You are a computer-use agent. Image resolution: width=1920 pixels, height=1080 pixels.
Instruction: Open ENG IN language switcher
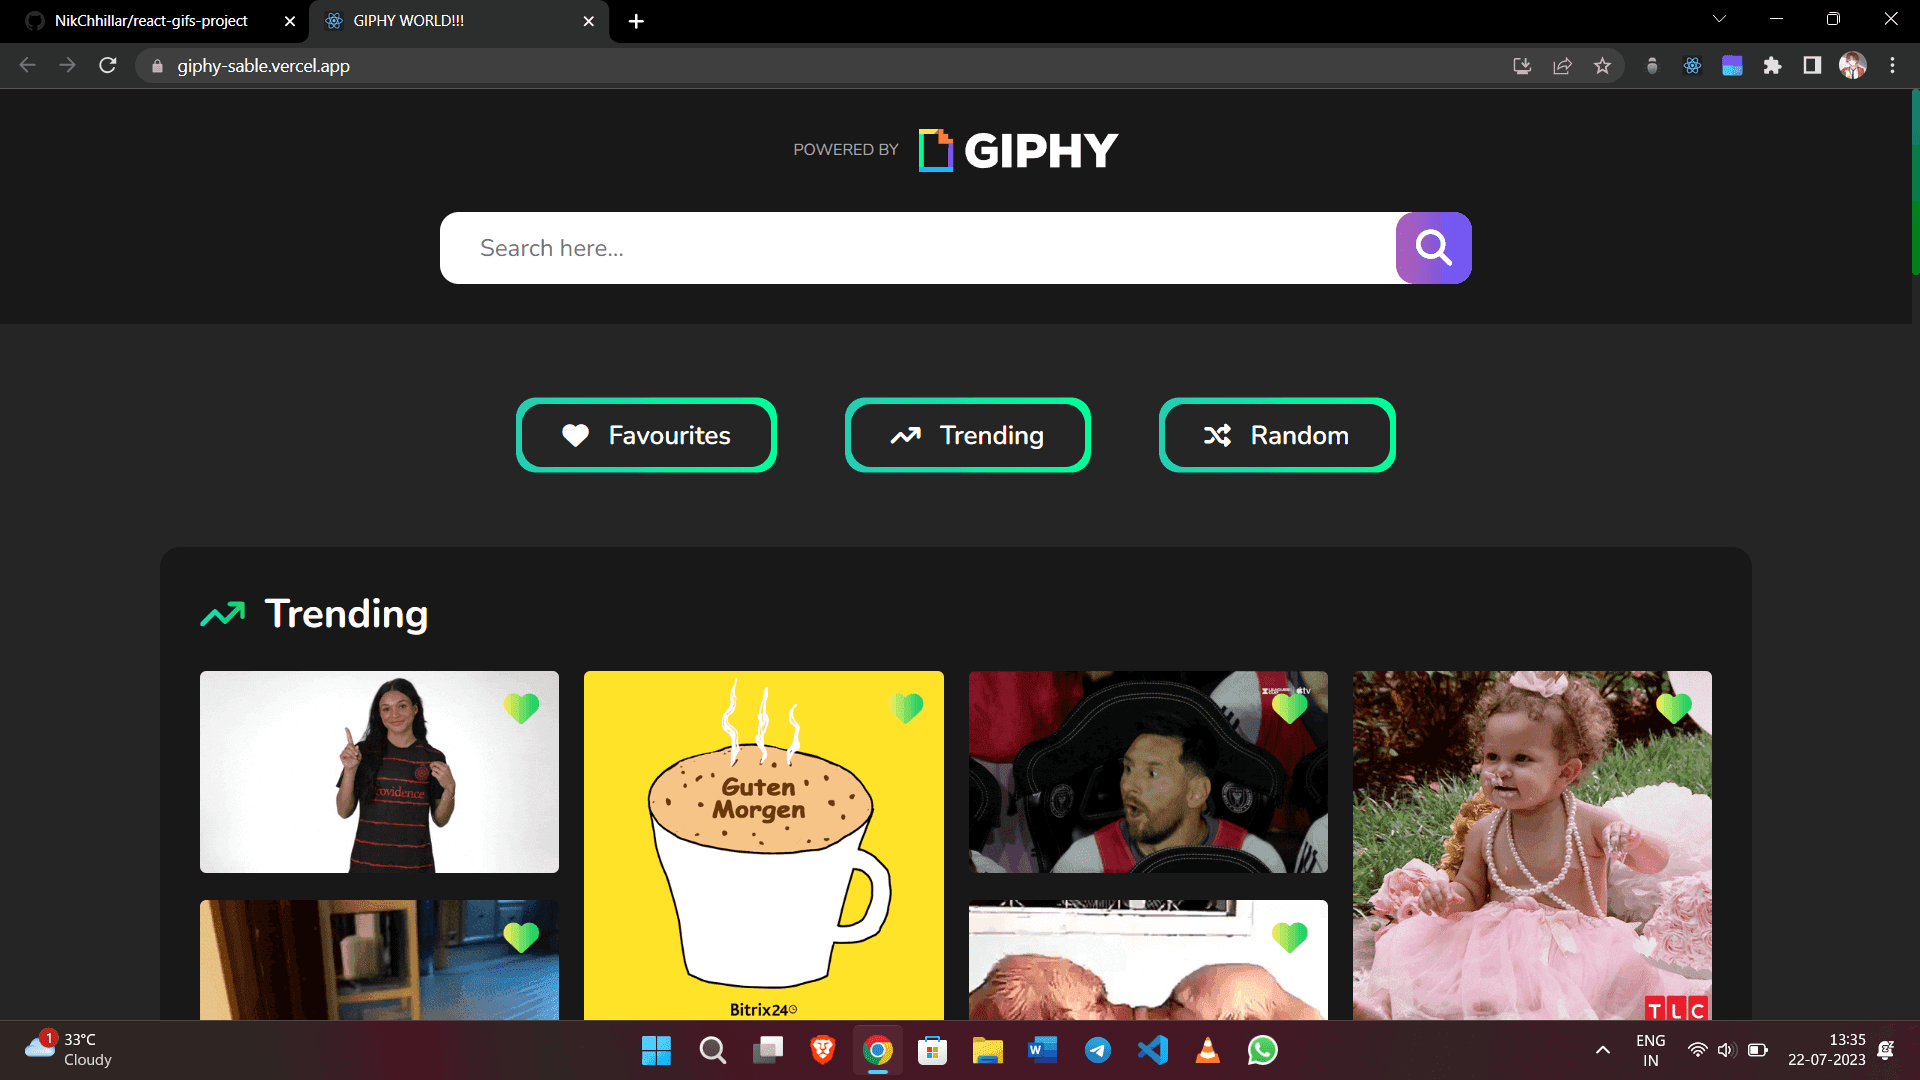pyautogui.click(x=1650, y=1050)
